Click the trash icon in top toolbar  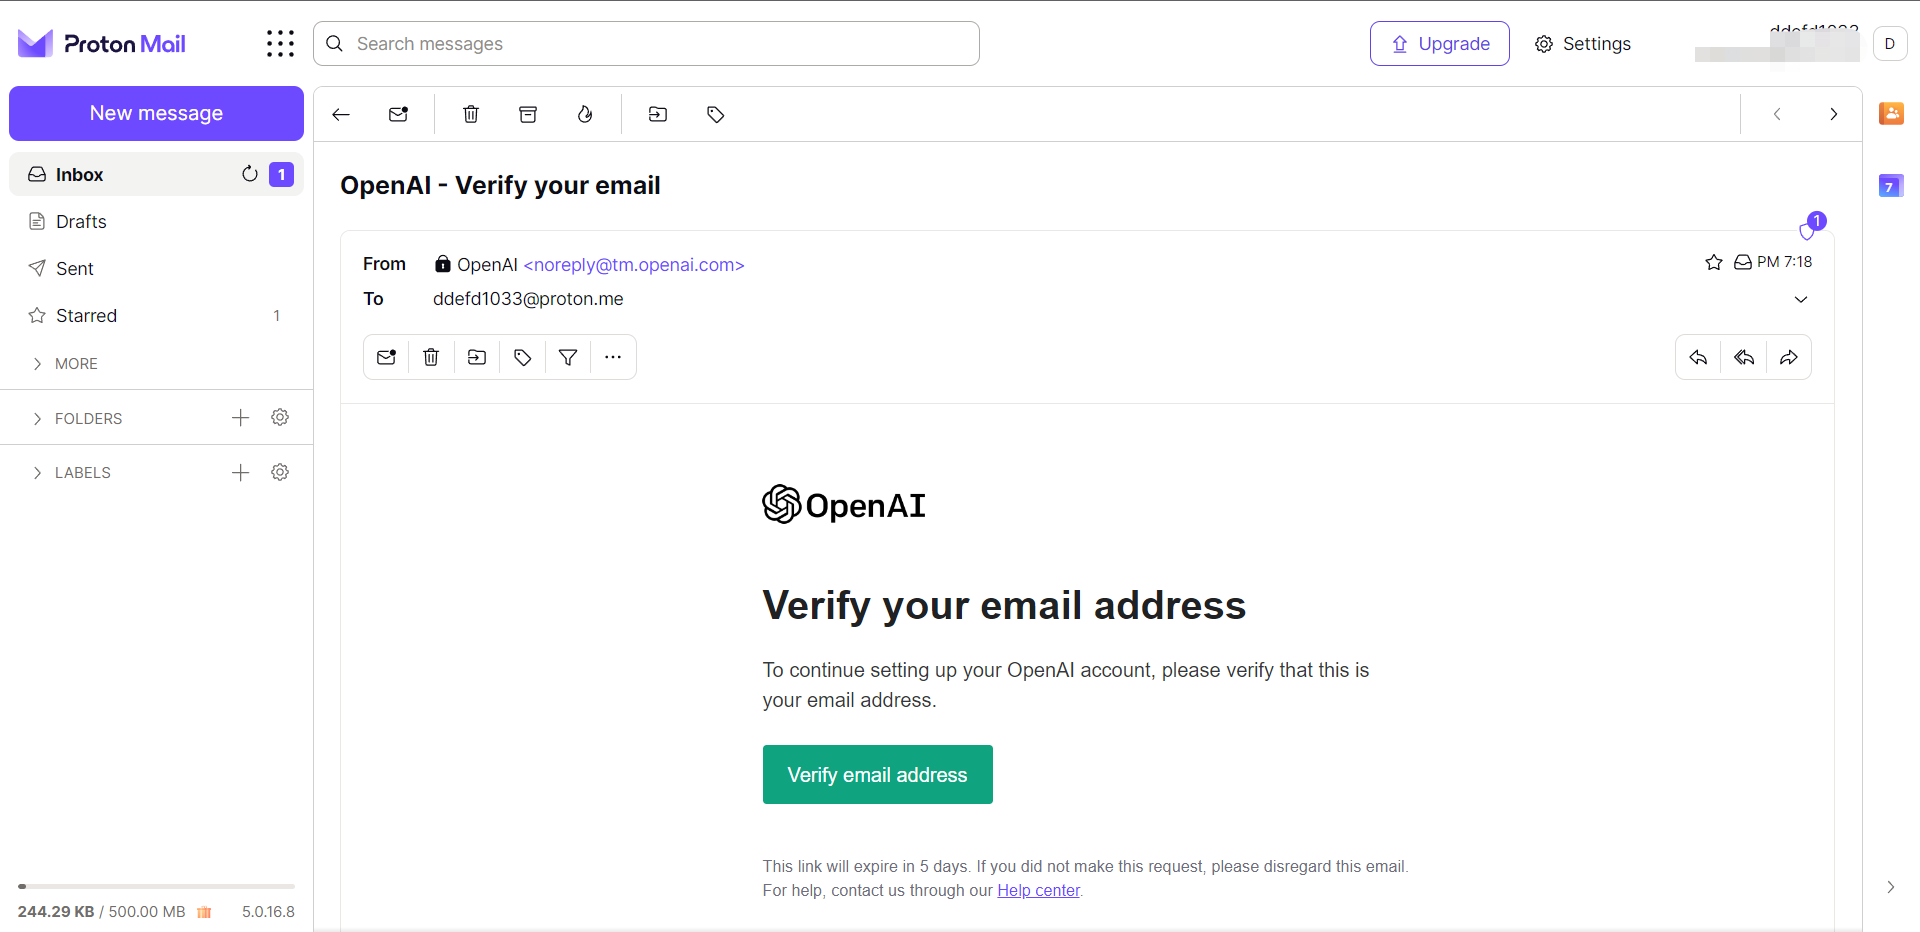coord(471,114)
